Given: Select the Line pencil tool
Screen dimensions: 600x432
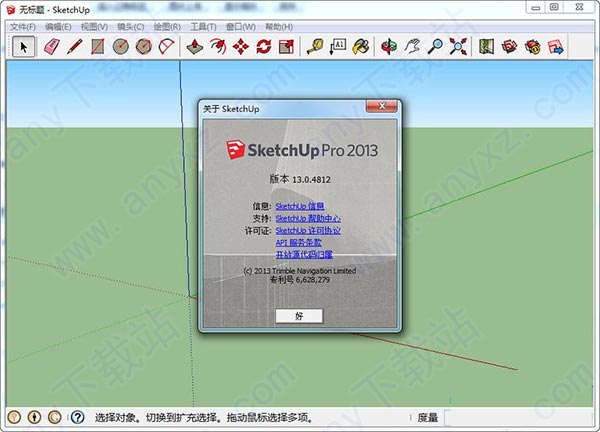Looking at the screenshot, I should coord(75,47).
